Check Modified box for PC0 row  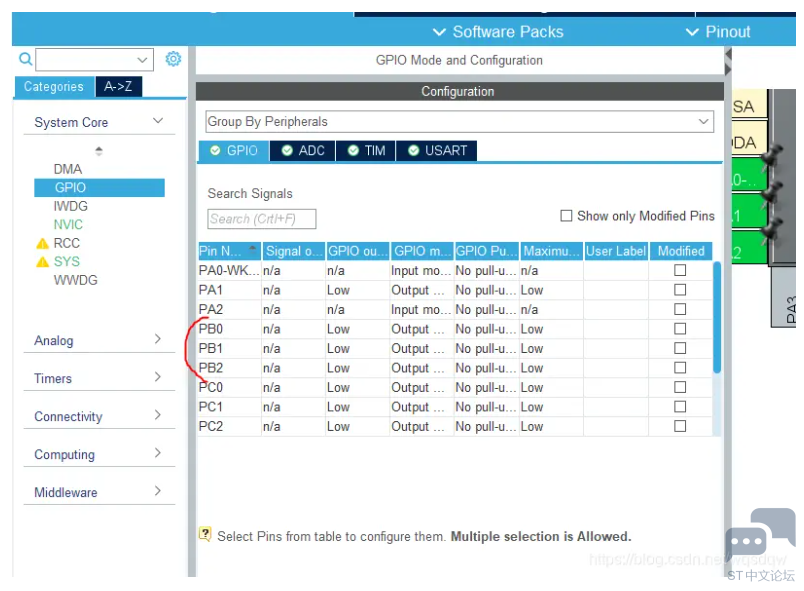coord(680,387)
